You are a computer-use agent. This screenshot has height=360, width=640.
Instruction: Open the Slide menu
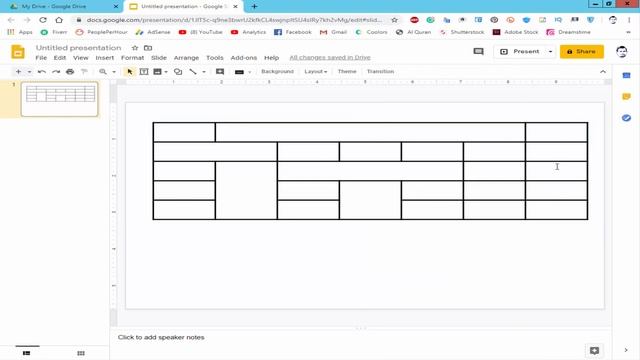click(159, 58)
